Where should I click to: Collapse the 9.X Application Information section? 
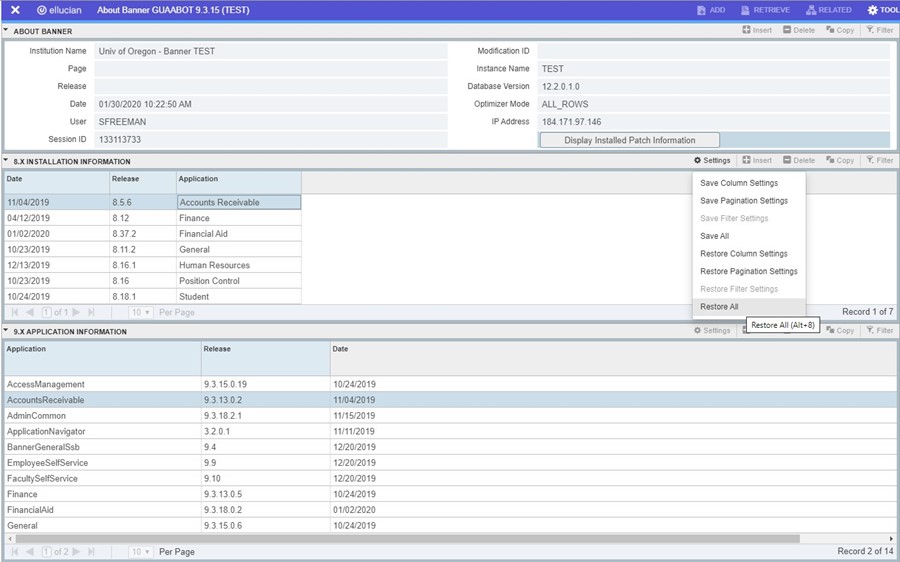click(x=6, y=330)
